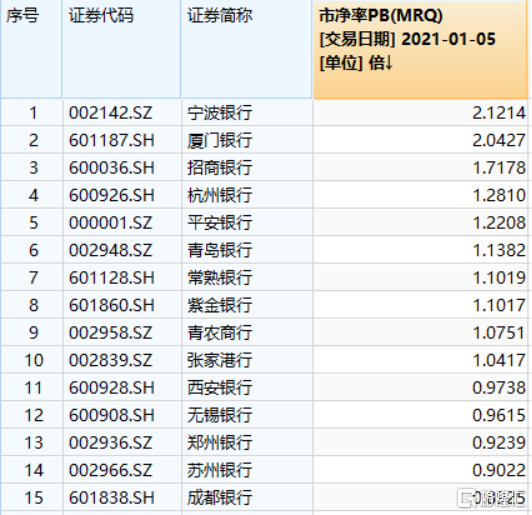Click the PB value 1.7178

point(499,168)
